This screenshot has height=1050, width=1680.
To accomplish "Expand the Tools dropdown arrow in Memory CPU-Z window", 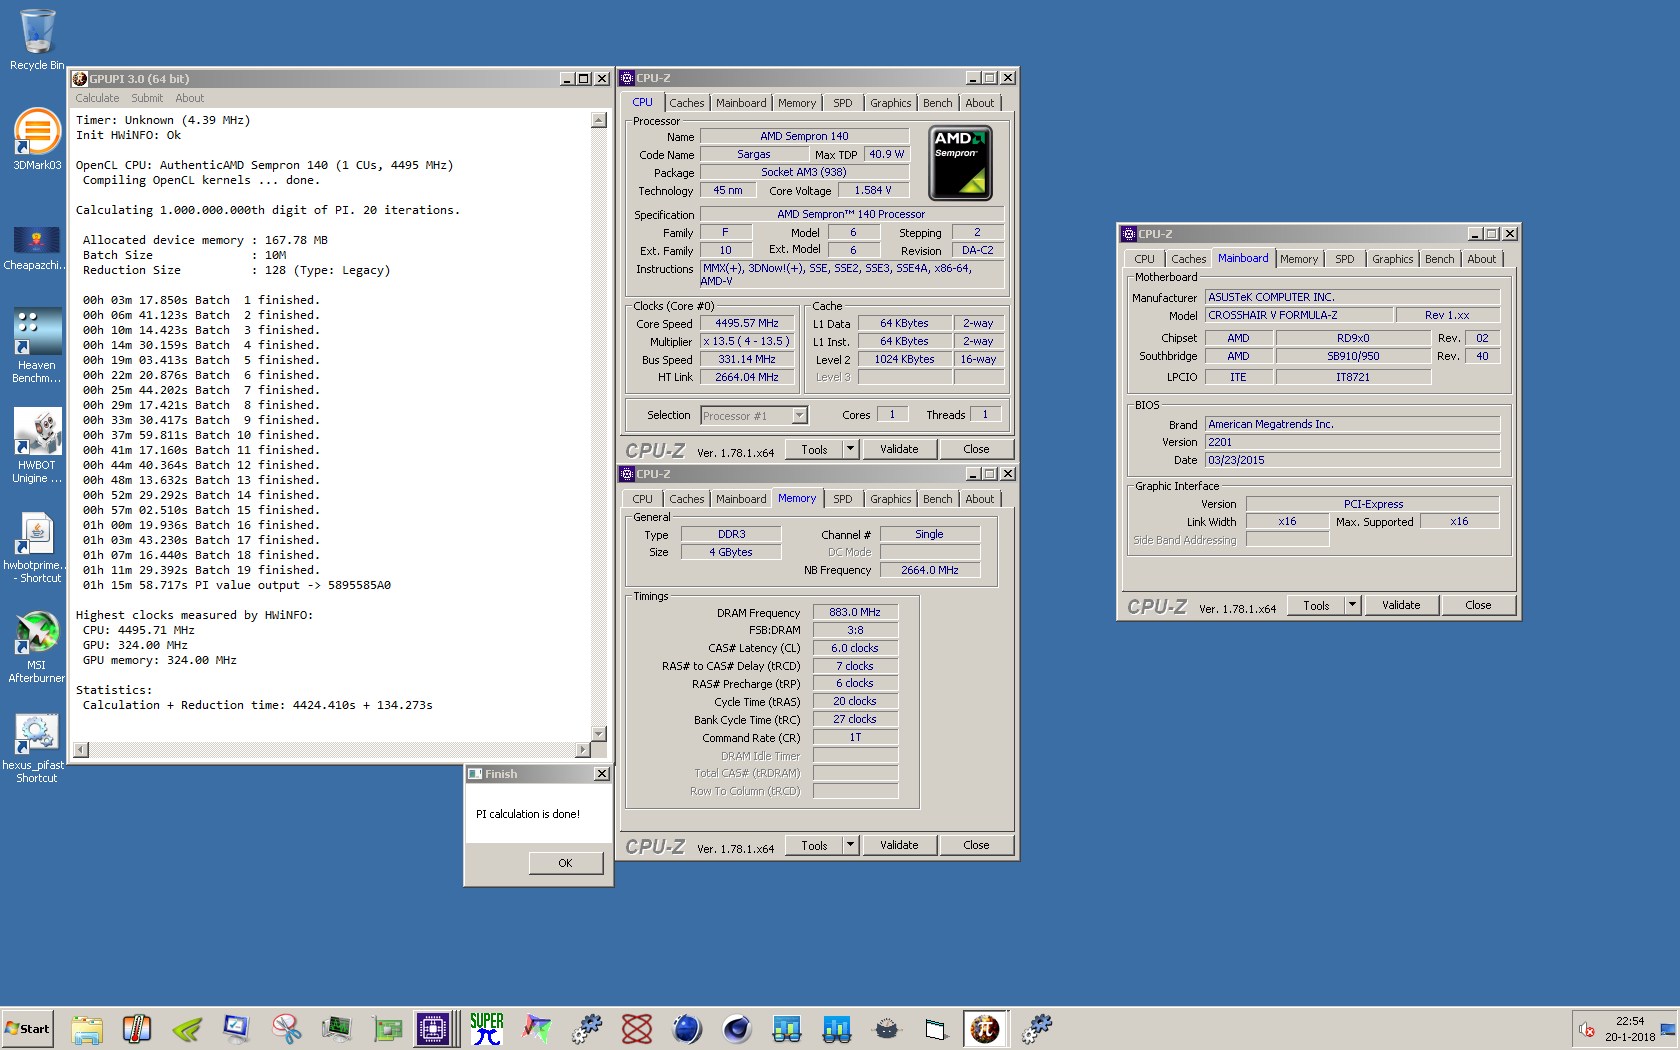I will 851,846.
